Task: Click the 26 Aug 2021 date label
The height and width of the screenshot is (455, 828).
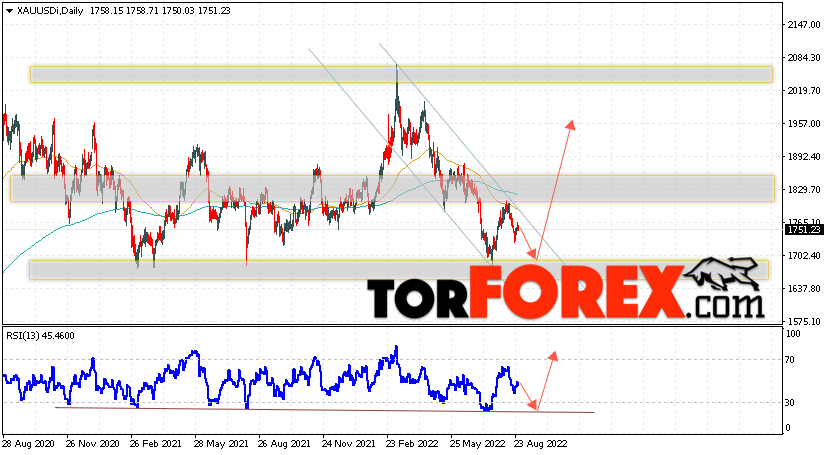Action: tap(284, 444)
